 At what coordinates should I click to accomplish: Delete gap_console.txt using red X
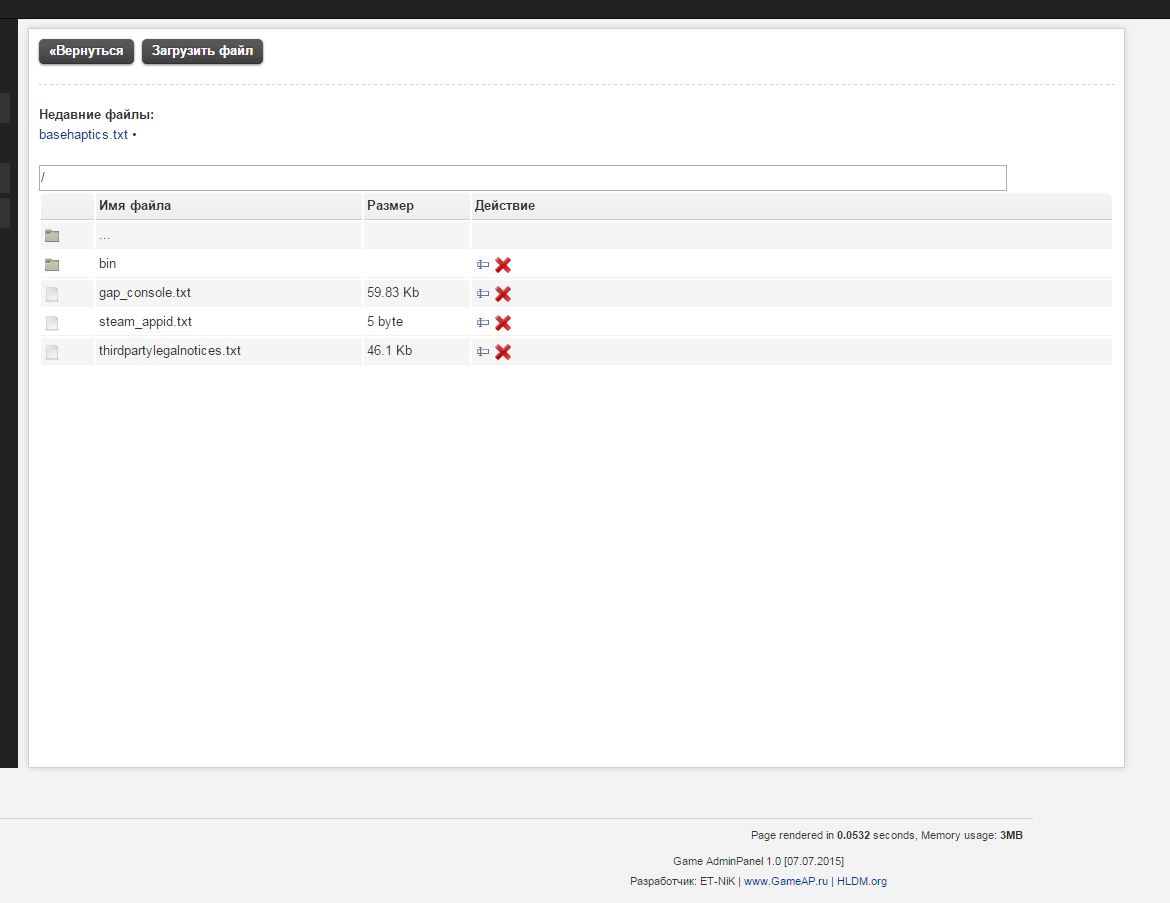pyautogui.click(x=503, y=294)
